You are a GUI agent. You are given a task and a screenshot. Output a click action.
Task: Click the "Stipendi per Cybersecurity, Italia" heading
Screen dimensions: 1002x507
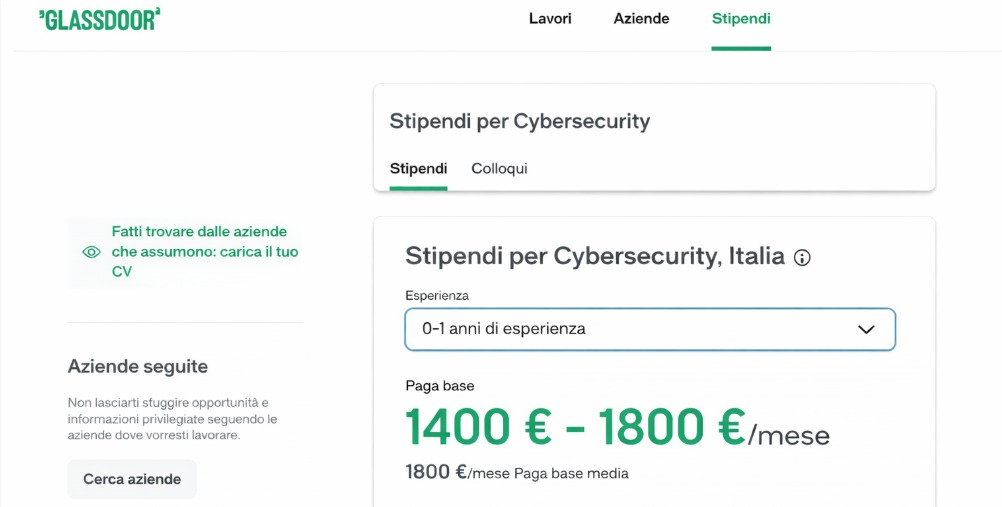tap(594, 256)
